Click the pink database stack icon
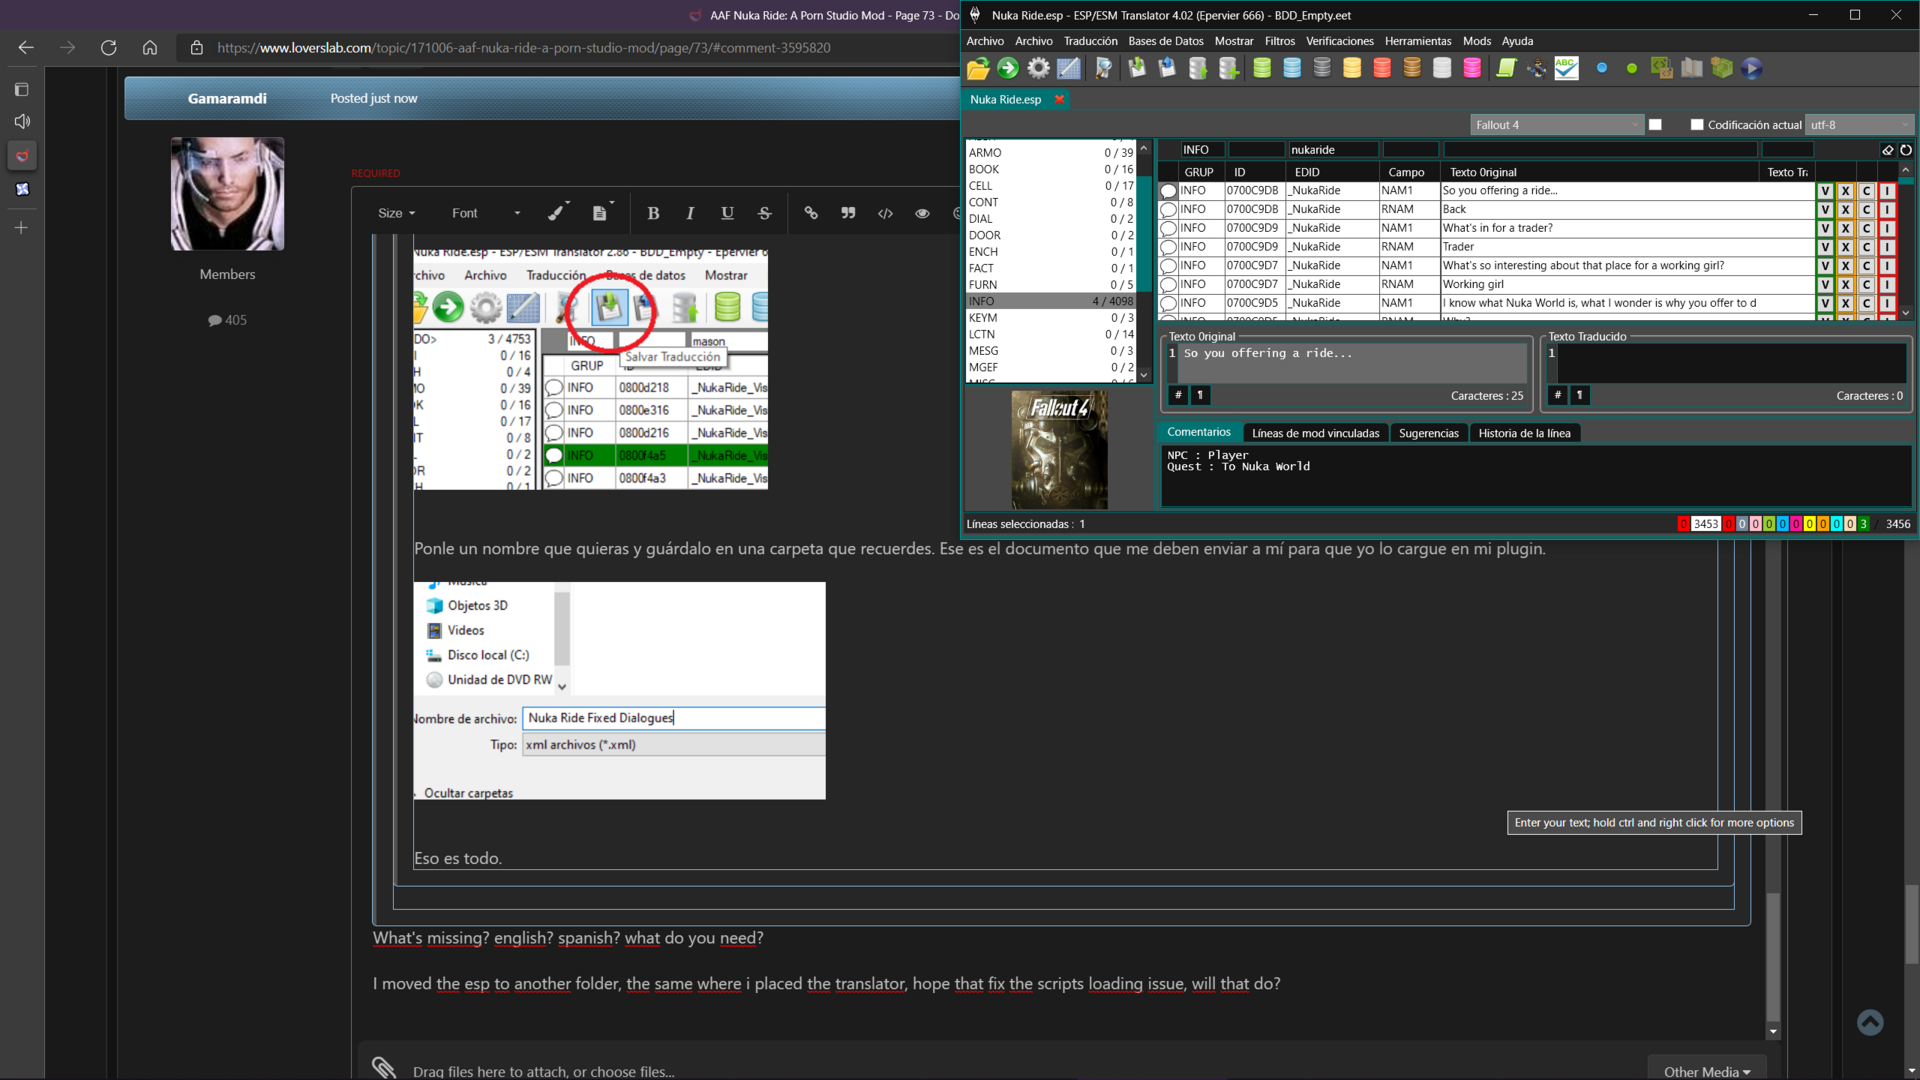 click(1472, 68)
